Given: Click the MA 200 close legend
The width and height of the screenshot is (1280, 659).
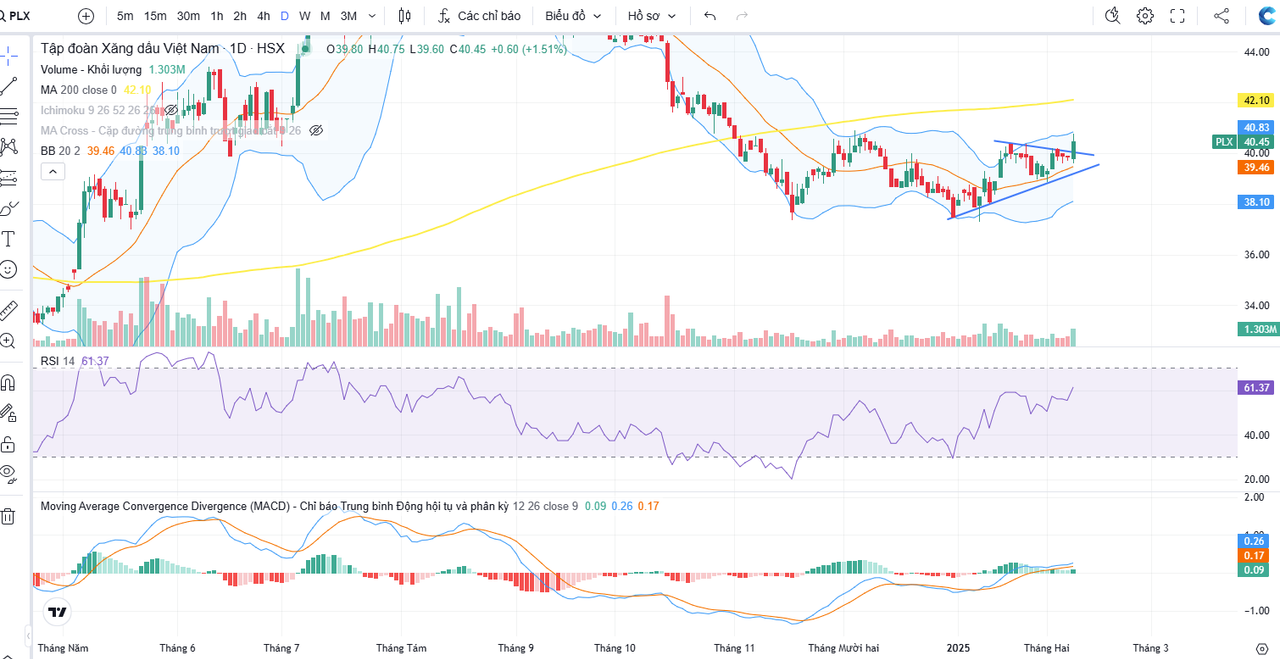Looking at the screenshot, I should point(78,90).
